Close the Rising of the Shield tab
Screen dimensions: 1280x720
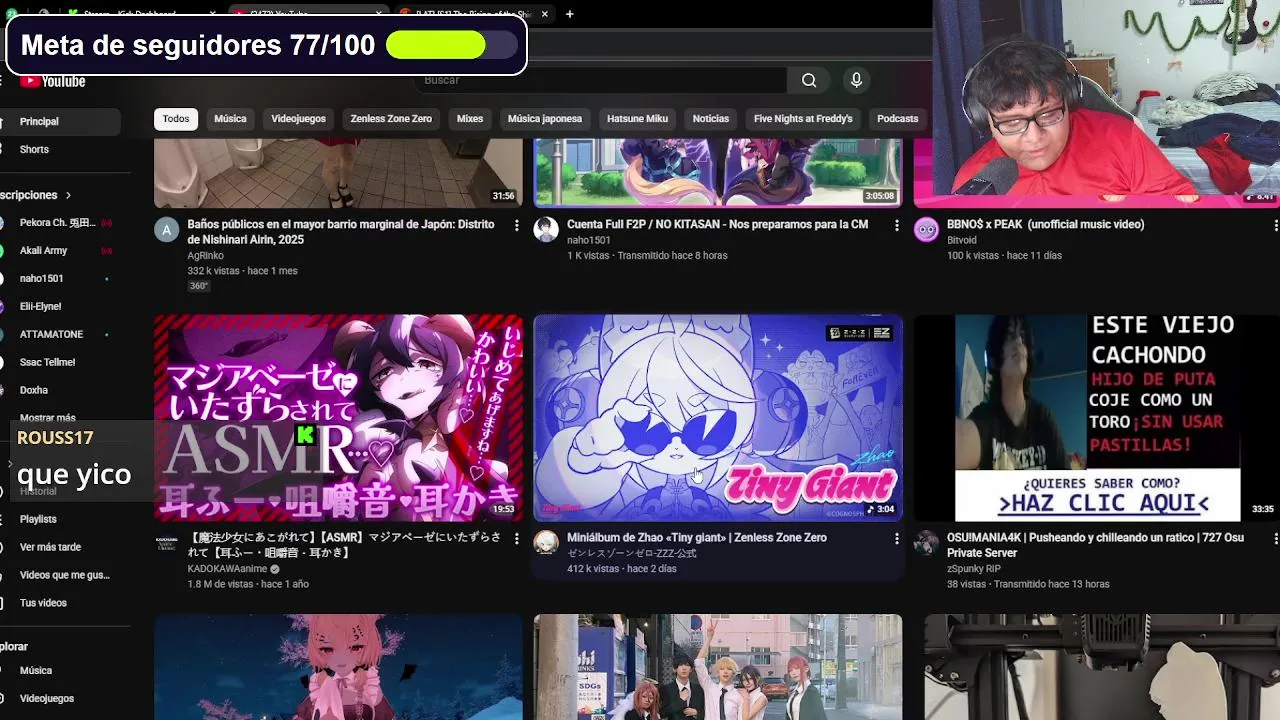tap(545, 14)
